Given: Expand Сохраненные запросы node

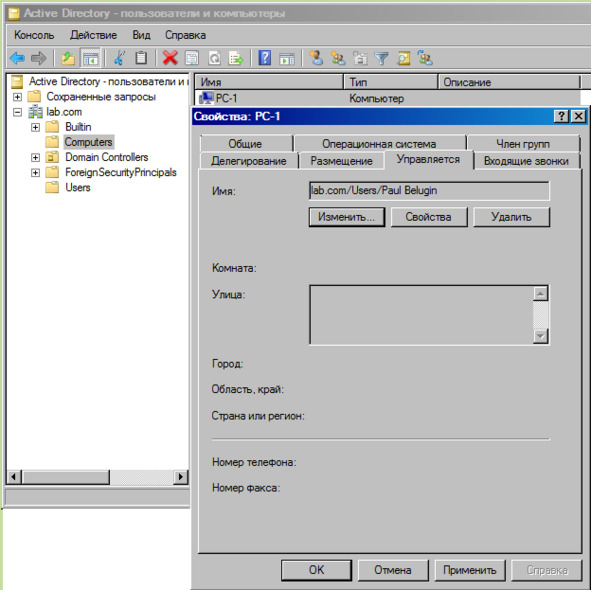Looking at the screenshot, I should click(17, 97).
